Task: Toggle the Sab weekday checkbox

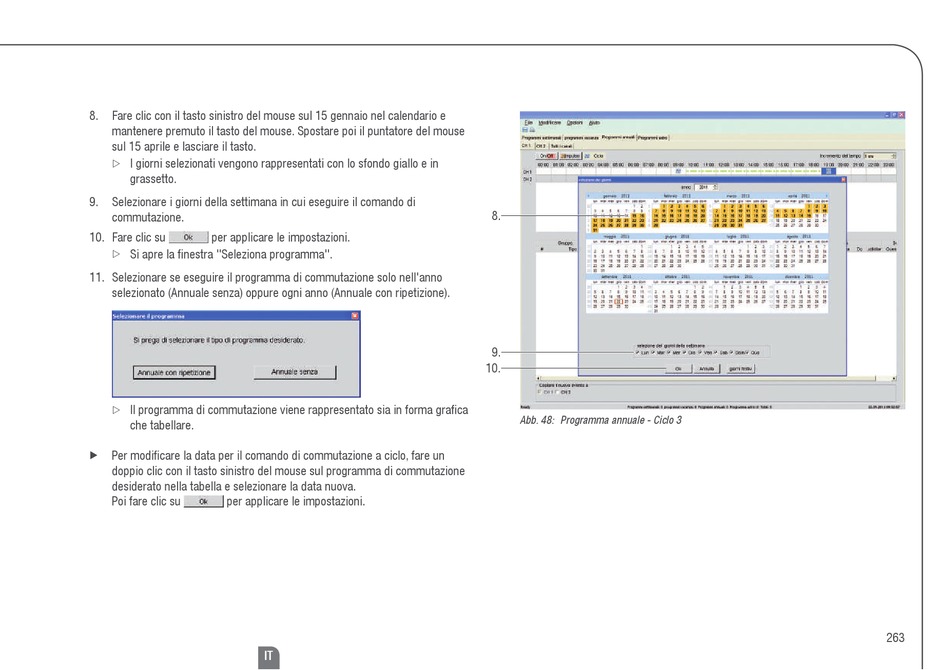Action: [x=716, y=352]
